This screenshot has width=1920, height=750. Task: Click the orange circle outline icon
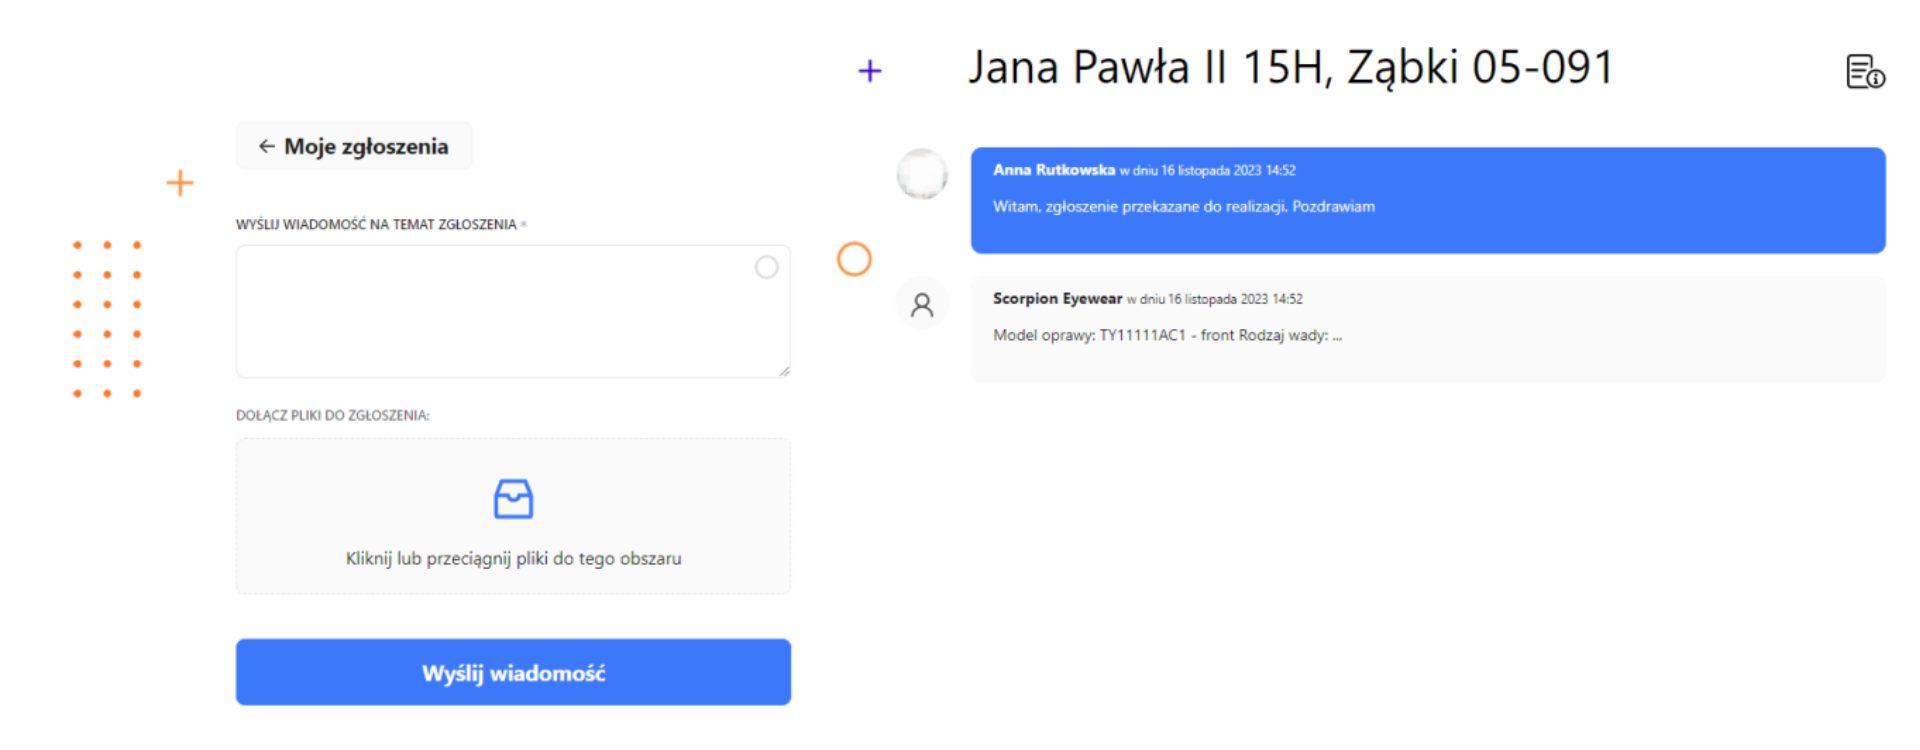854,259
